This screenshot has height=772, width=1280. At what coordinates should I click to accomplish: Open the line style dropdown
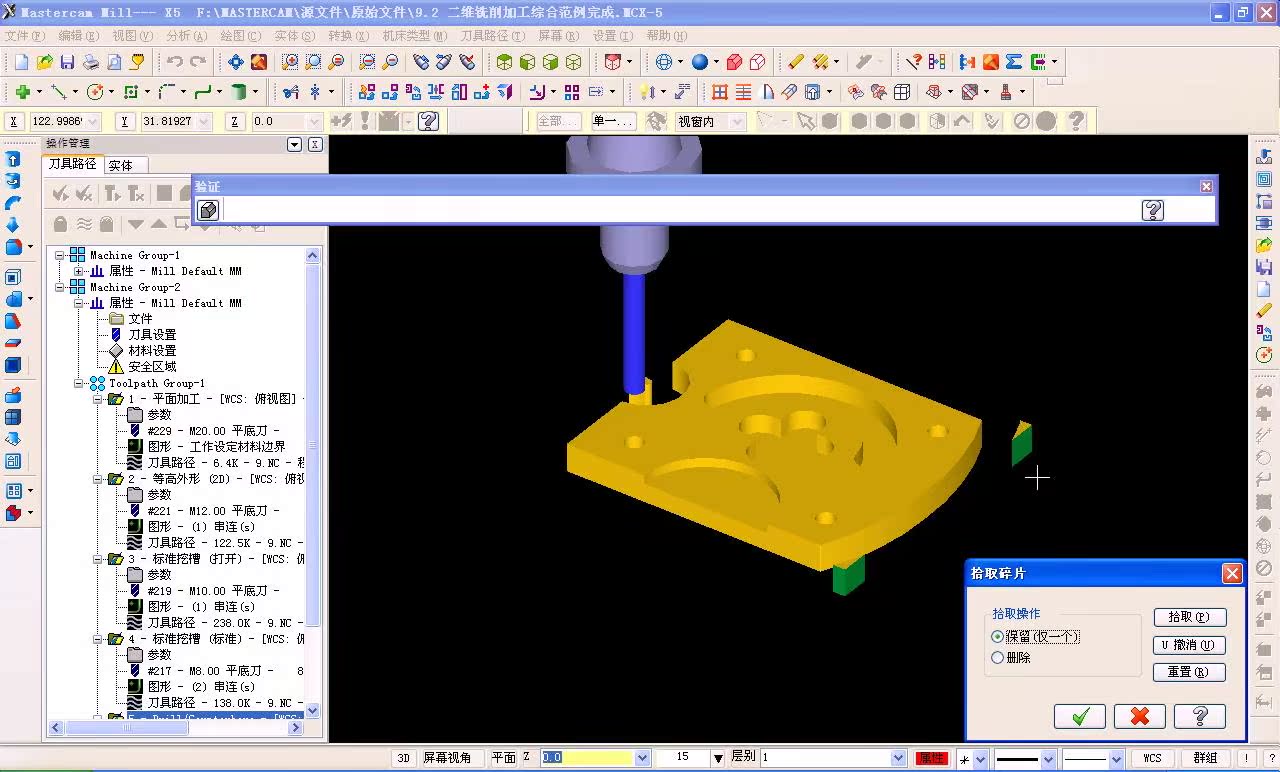1047,759
